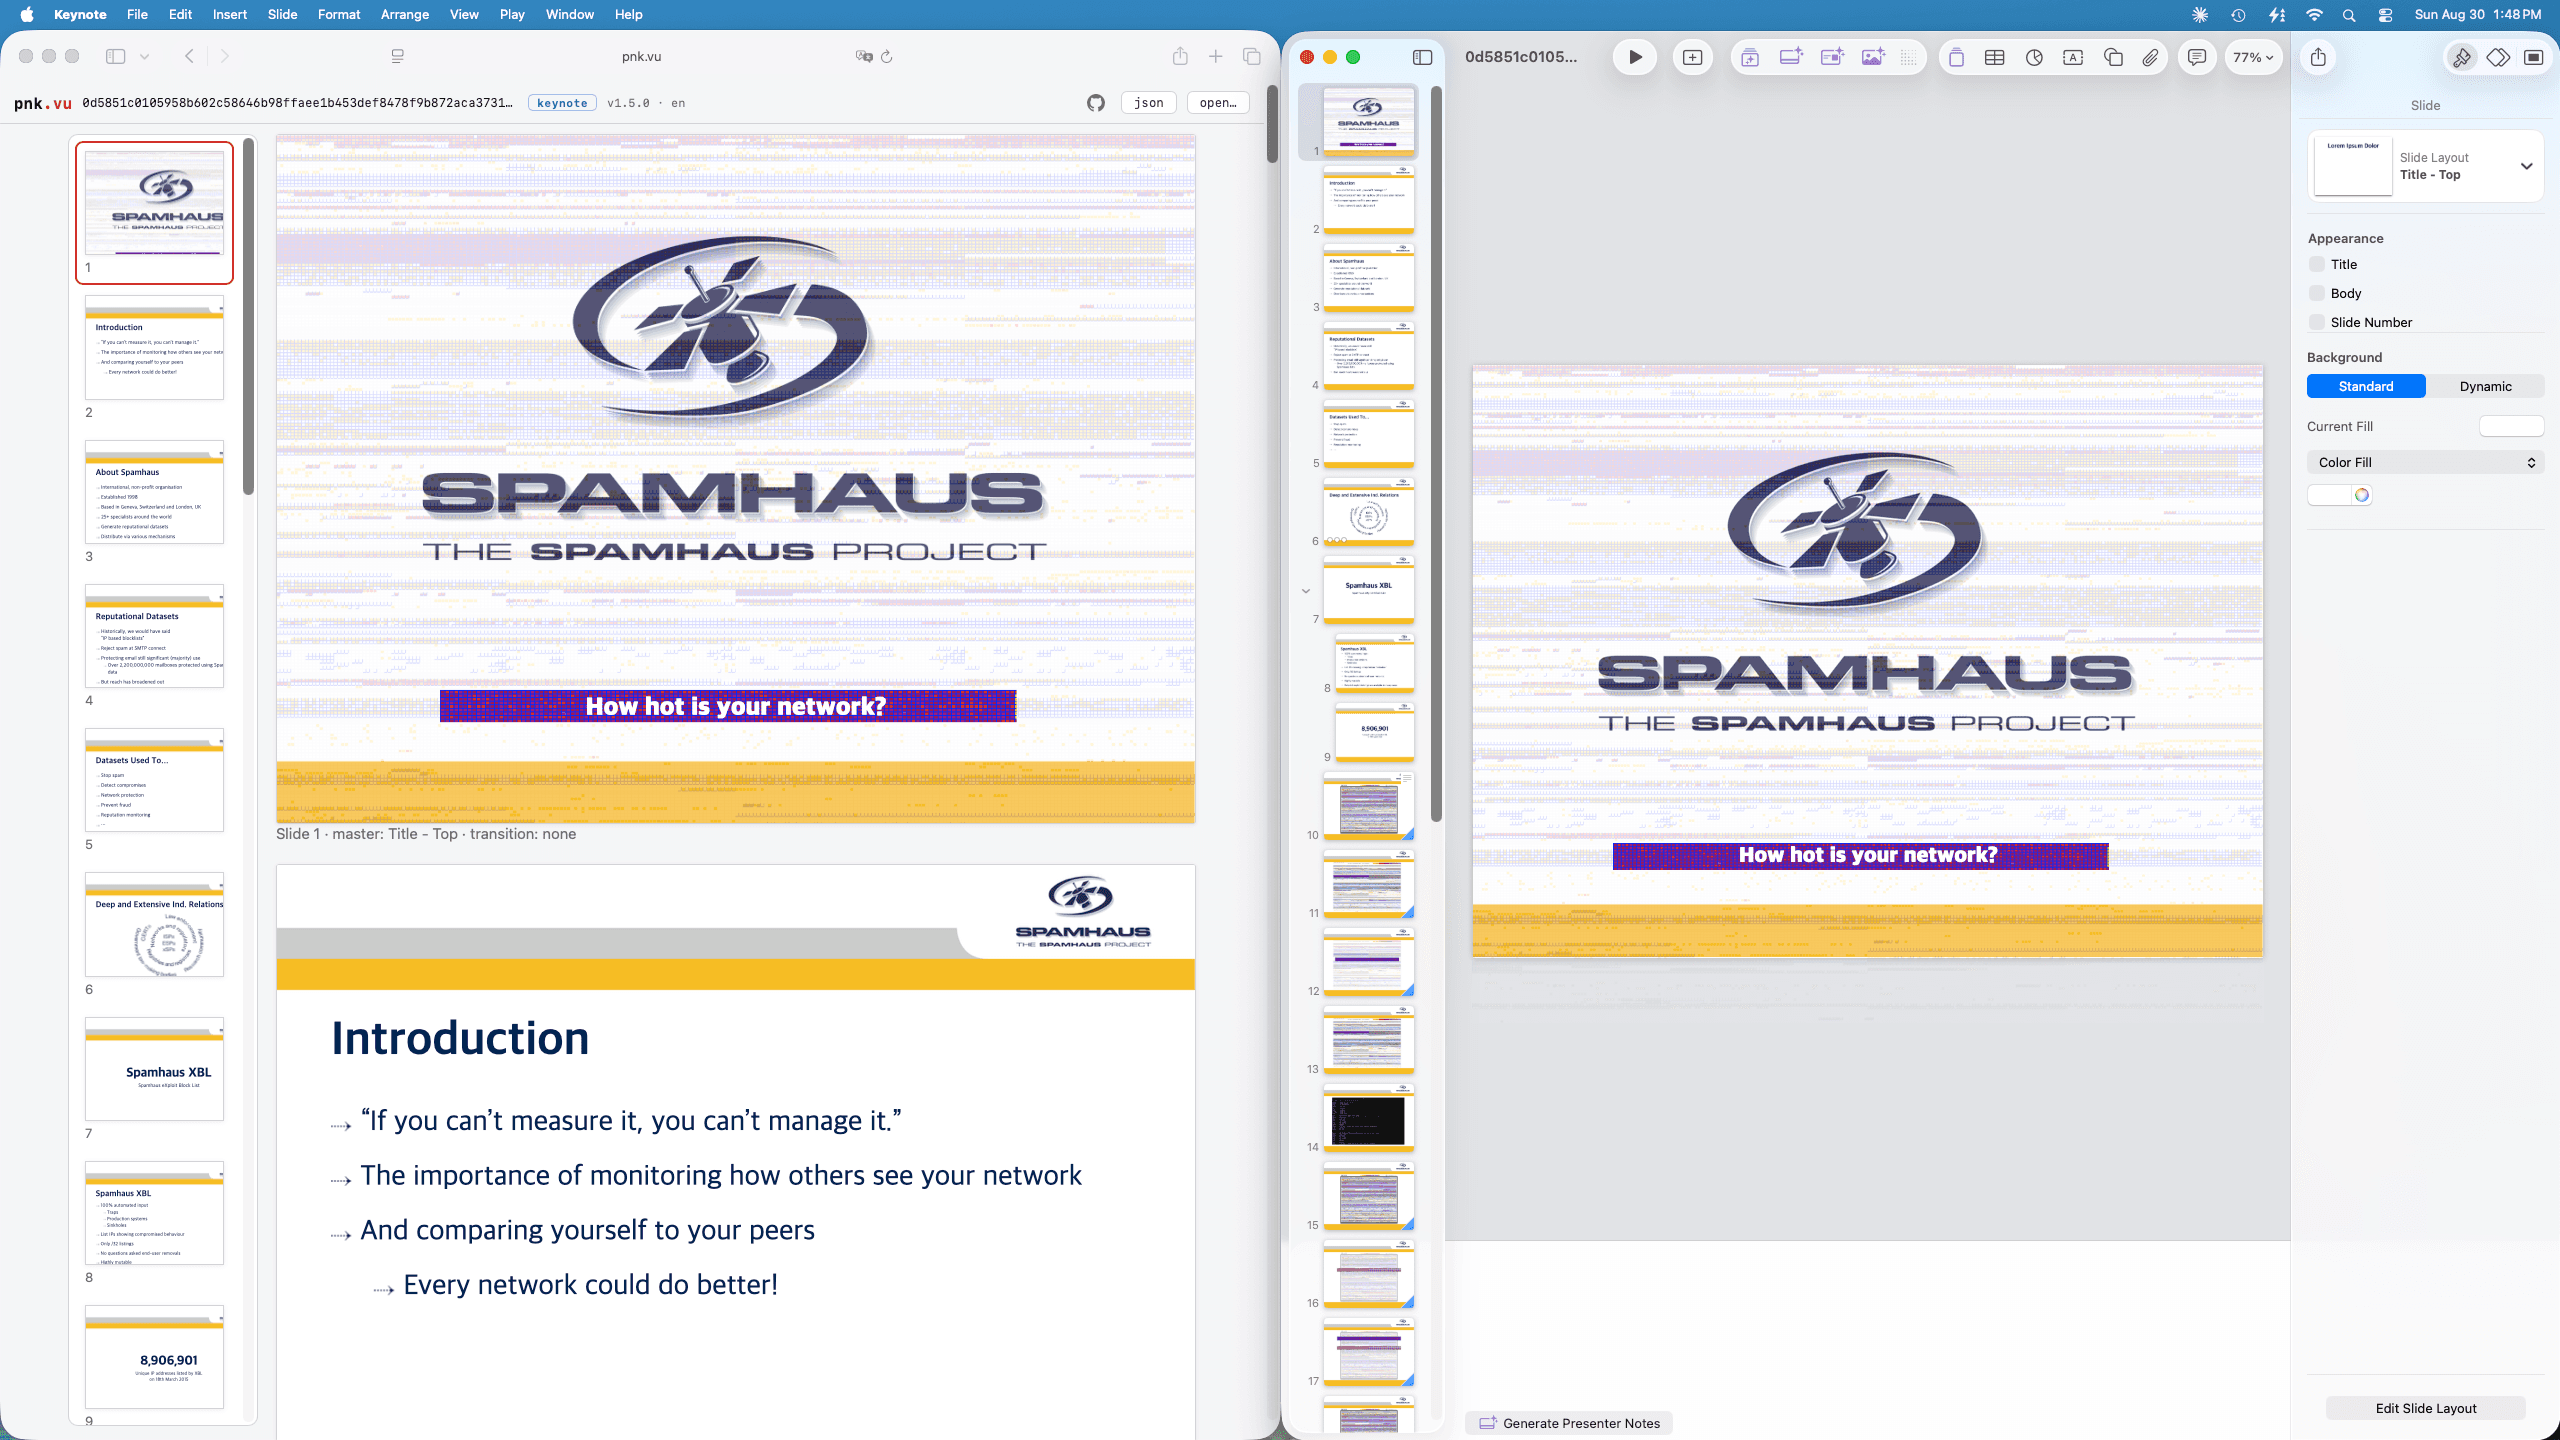Insert a table in Keynote
Screen dimensions: 2560x1440
[x=1994, y=57]
